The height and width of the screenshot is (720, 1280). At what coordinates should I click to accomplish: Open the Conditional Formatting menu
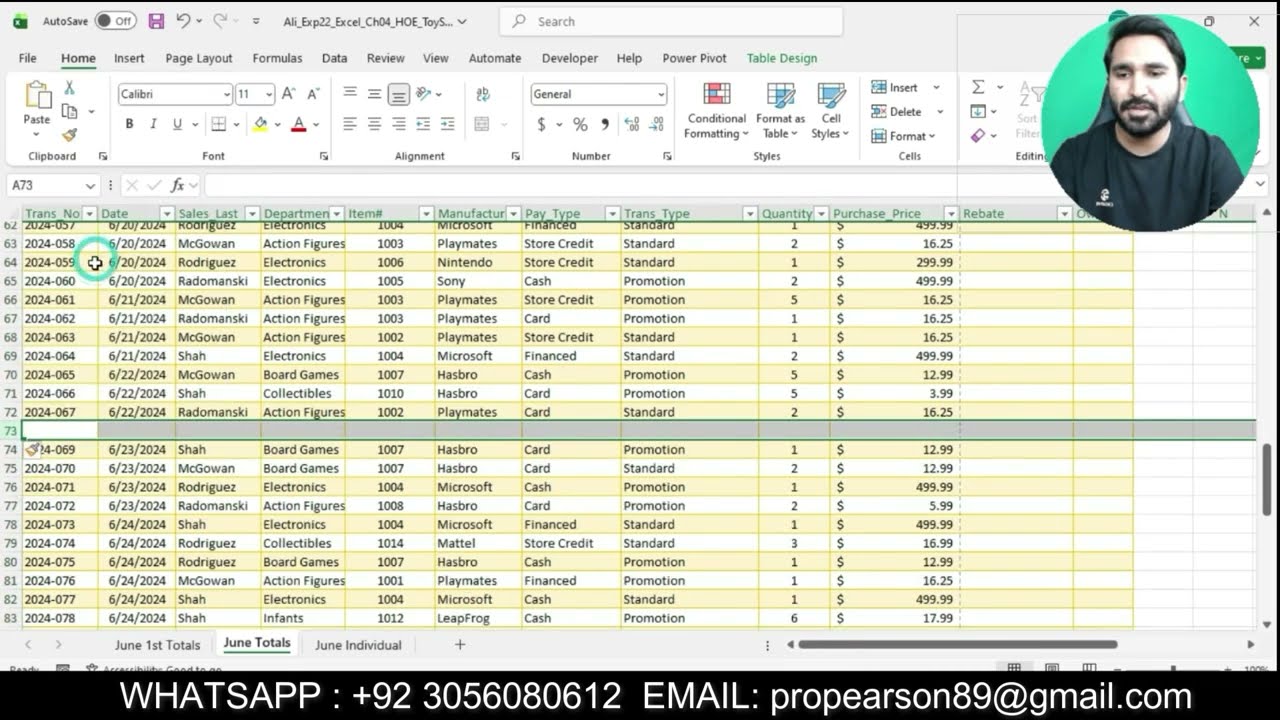(x=716, y=111)
